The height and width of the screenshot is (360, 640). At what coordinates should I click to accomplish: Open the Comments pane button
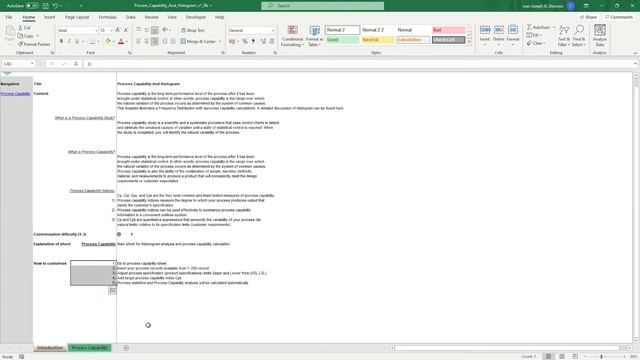(x=619, y=17)
